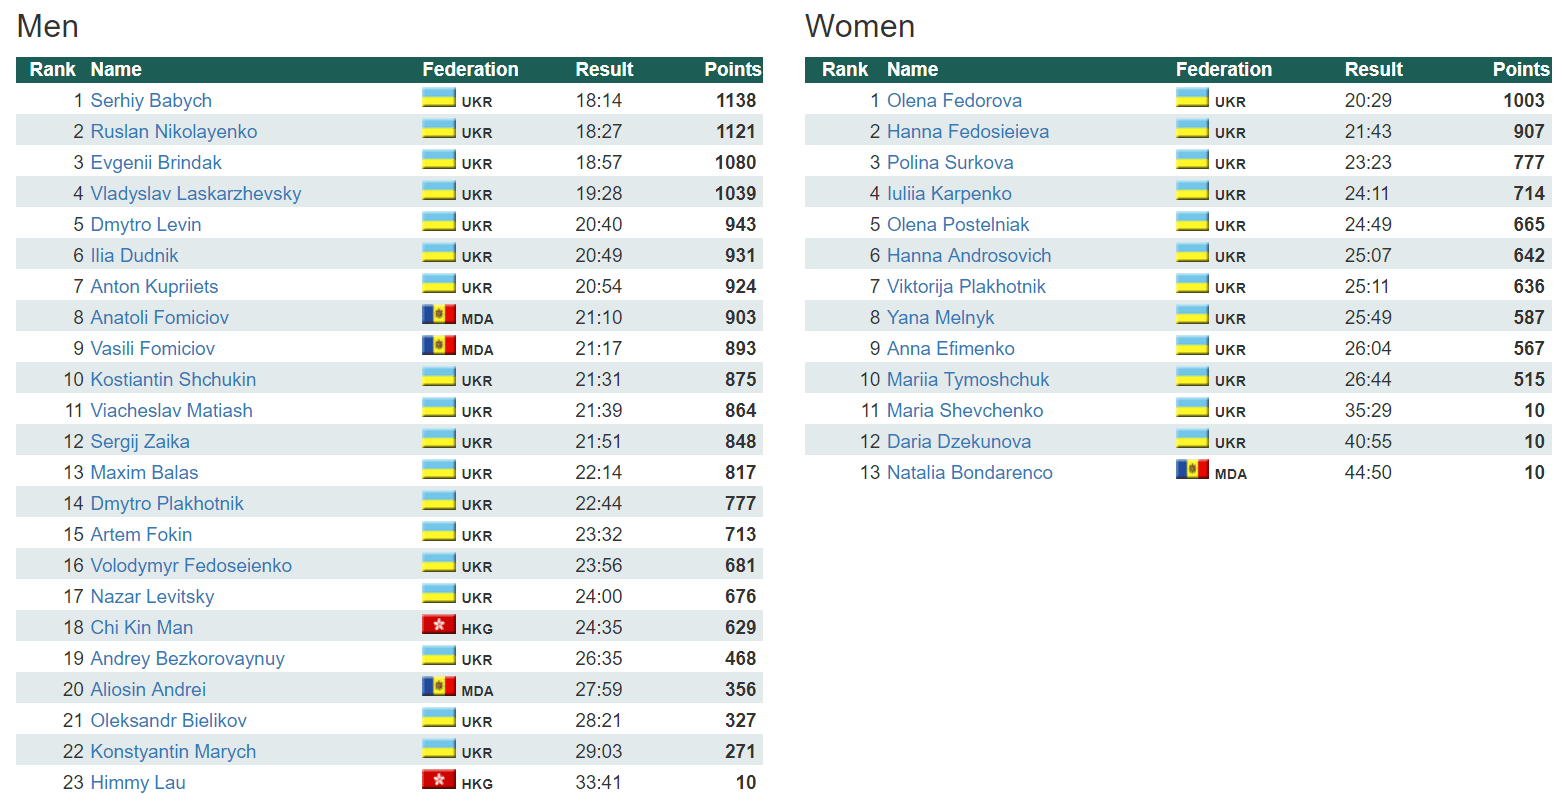This screenshot has height=809, width=1563.
Task: Go to Viktorija Plakhotnik's profile
Action: (x=966, y=286)
